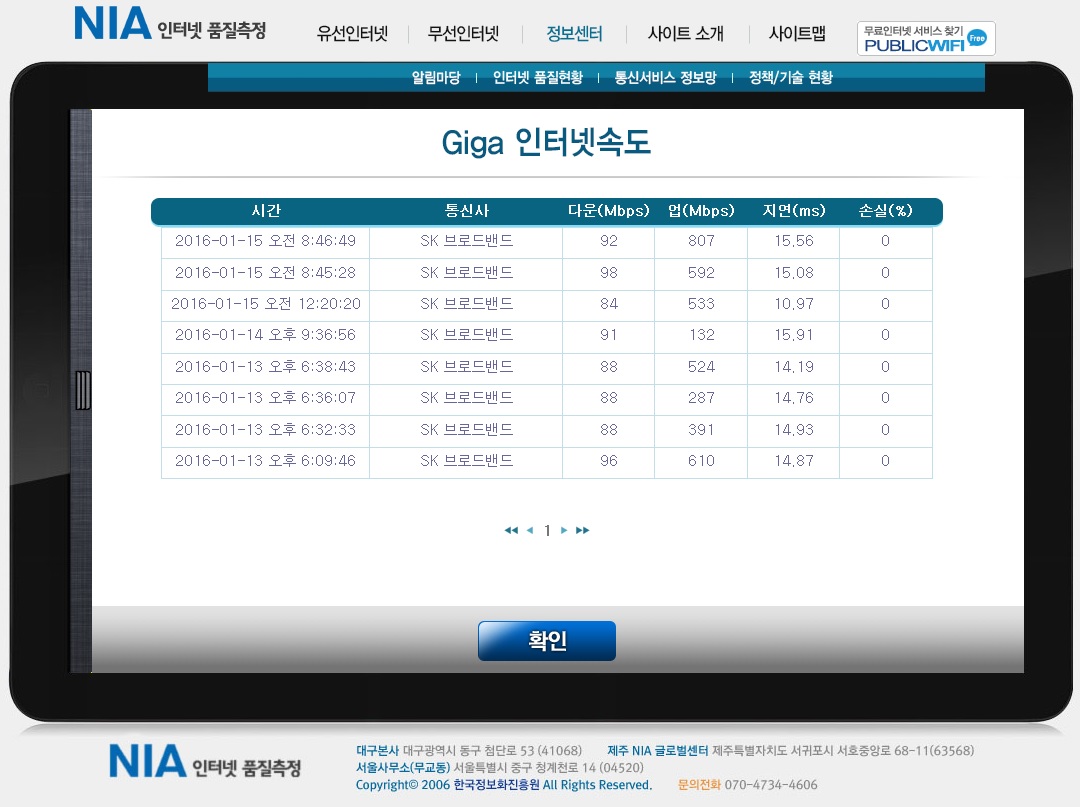
Task: Click the 한국정보화진흥원 footer link
Action: coord(496,785)
